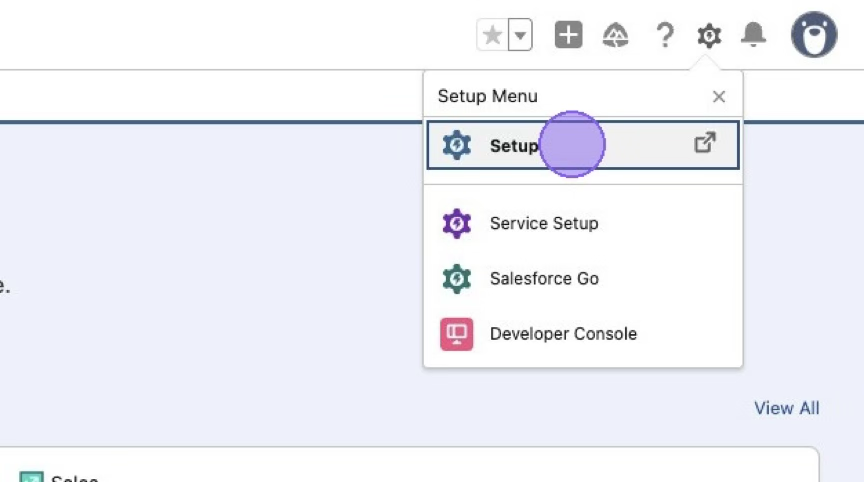Image resolution: width=864 pixels, height=482 pixels.
Task: Click the purple Service Setup gear icon
Action: tap(457, 223)
